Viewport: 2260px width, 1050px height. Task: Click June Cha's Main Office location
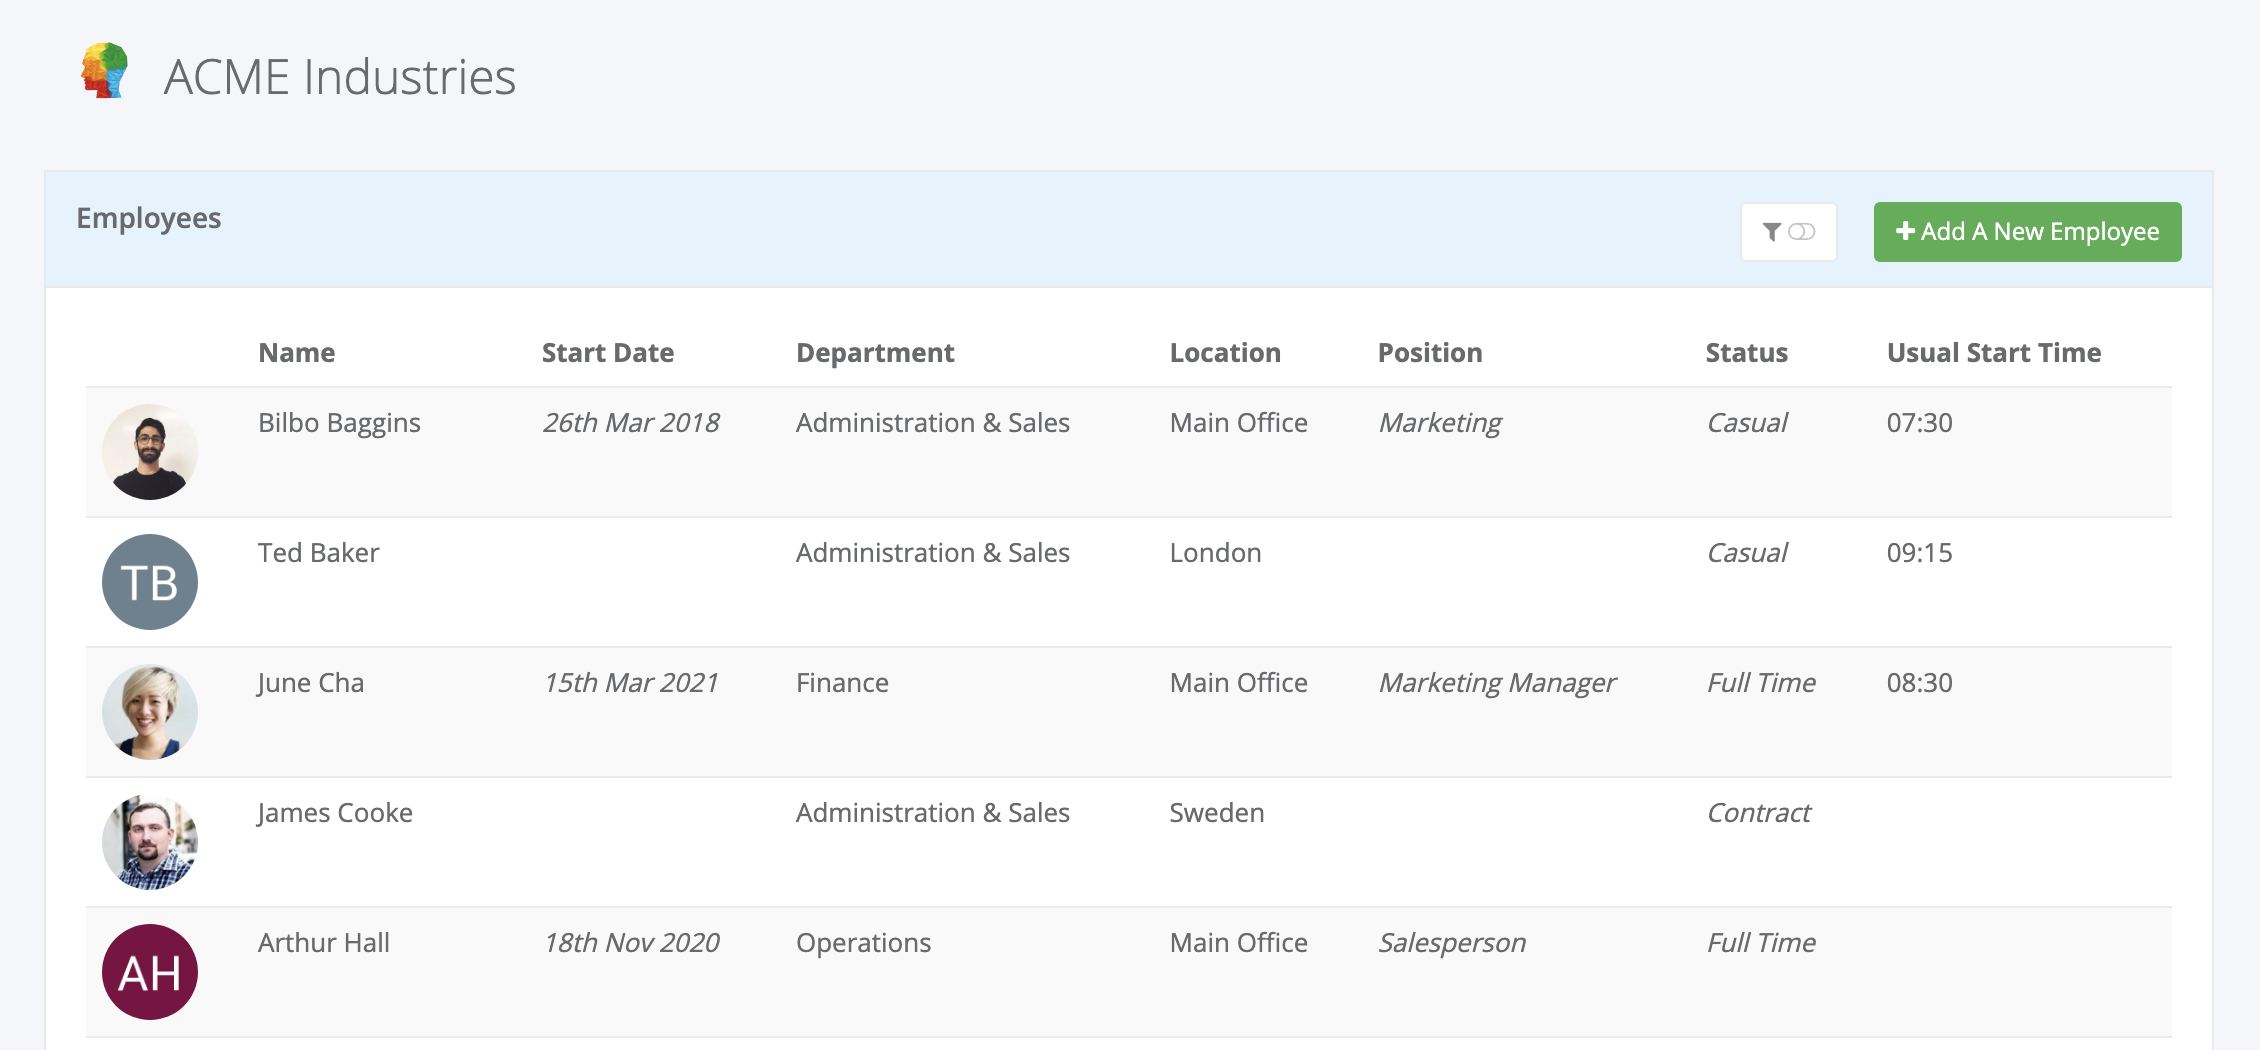[x=1238, y=683]
